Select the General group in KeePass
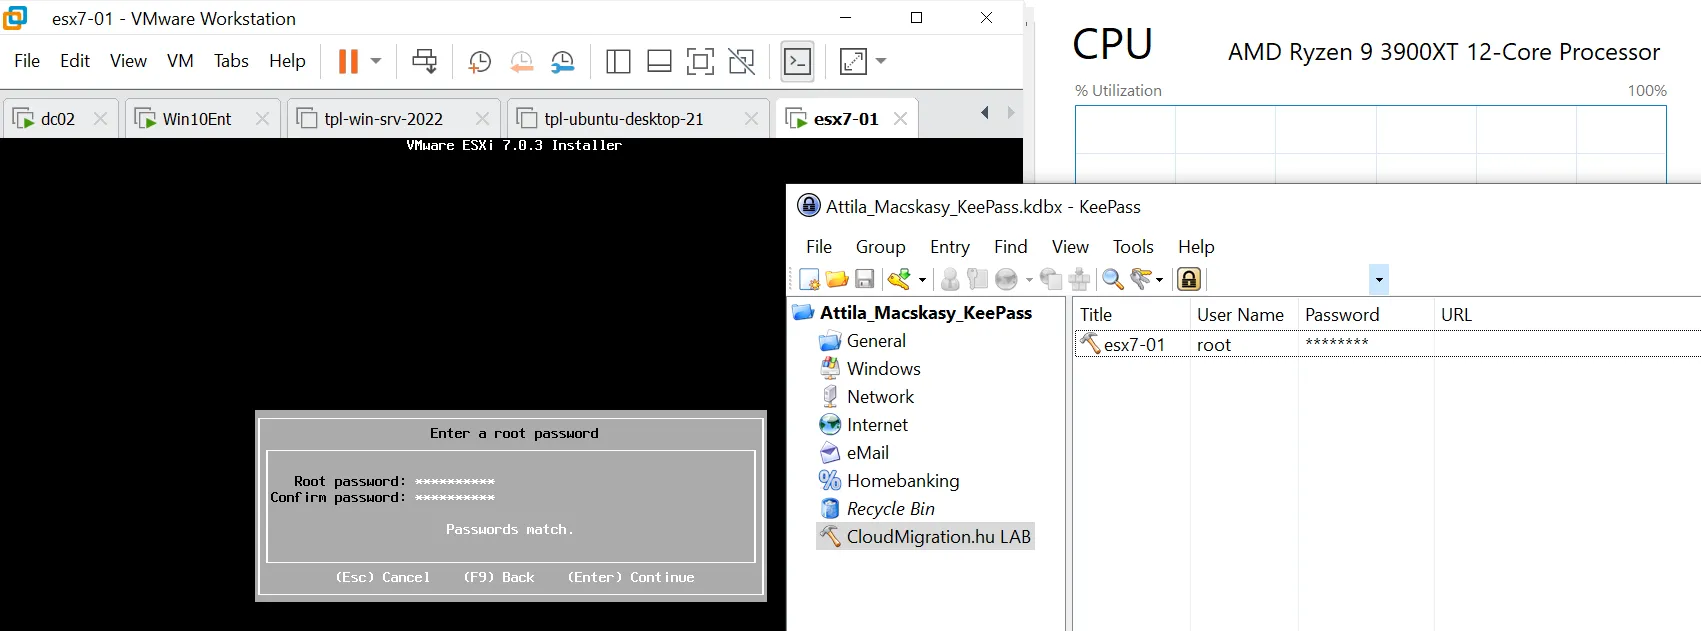1701x631 pixels. pos(876,341)
